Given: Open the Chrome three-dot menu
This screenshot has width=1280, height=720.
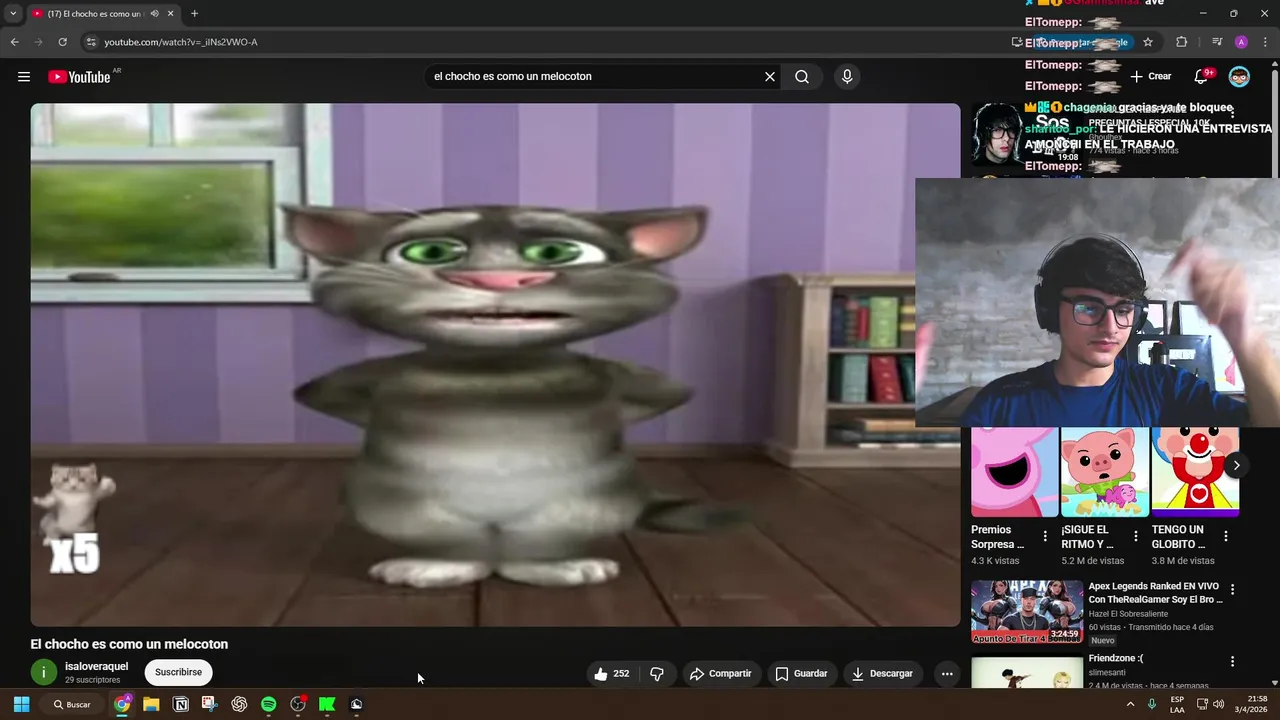Looking at the screenshot, I should [1265, 42].
